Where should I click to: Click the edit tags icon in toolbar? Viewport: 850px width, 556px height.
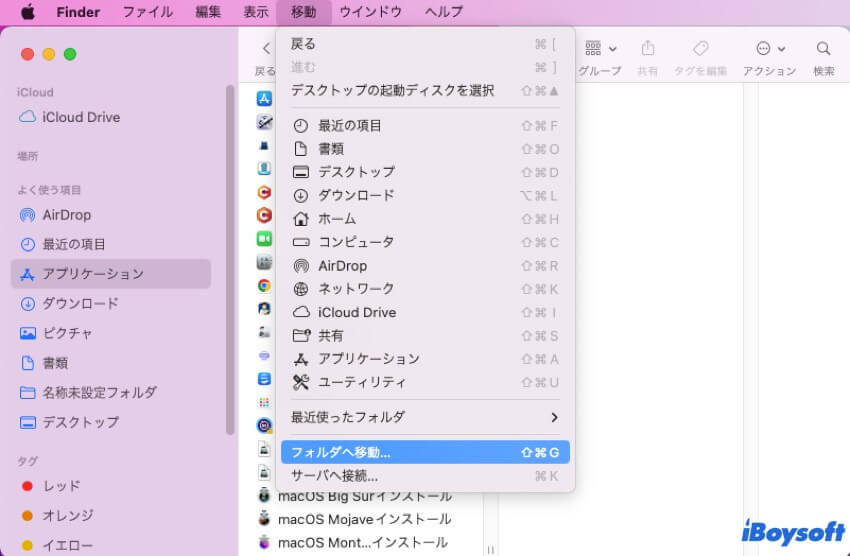tap(701, 49)
